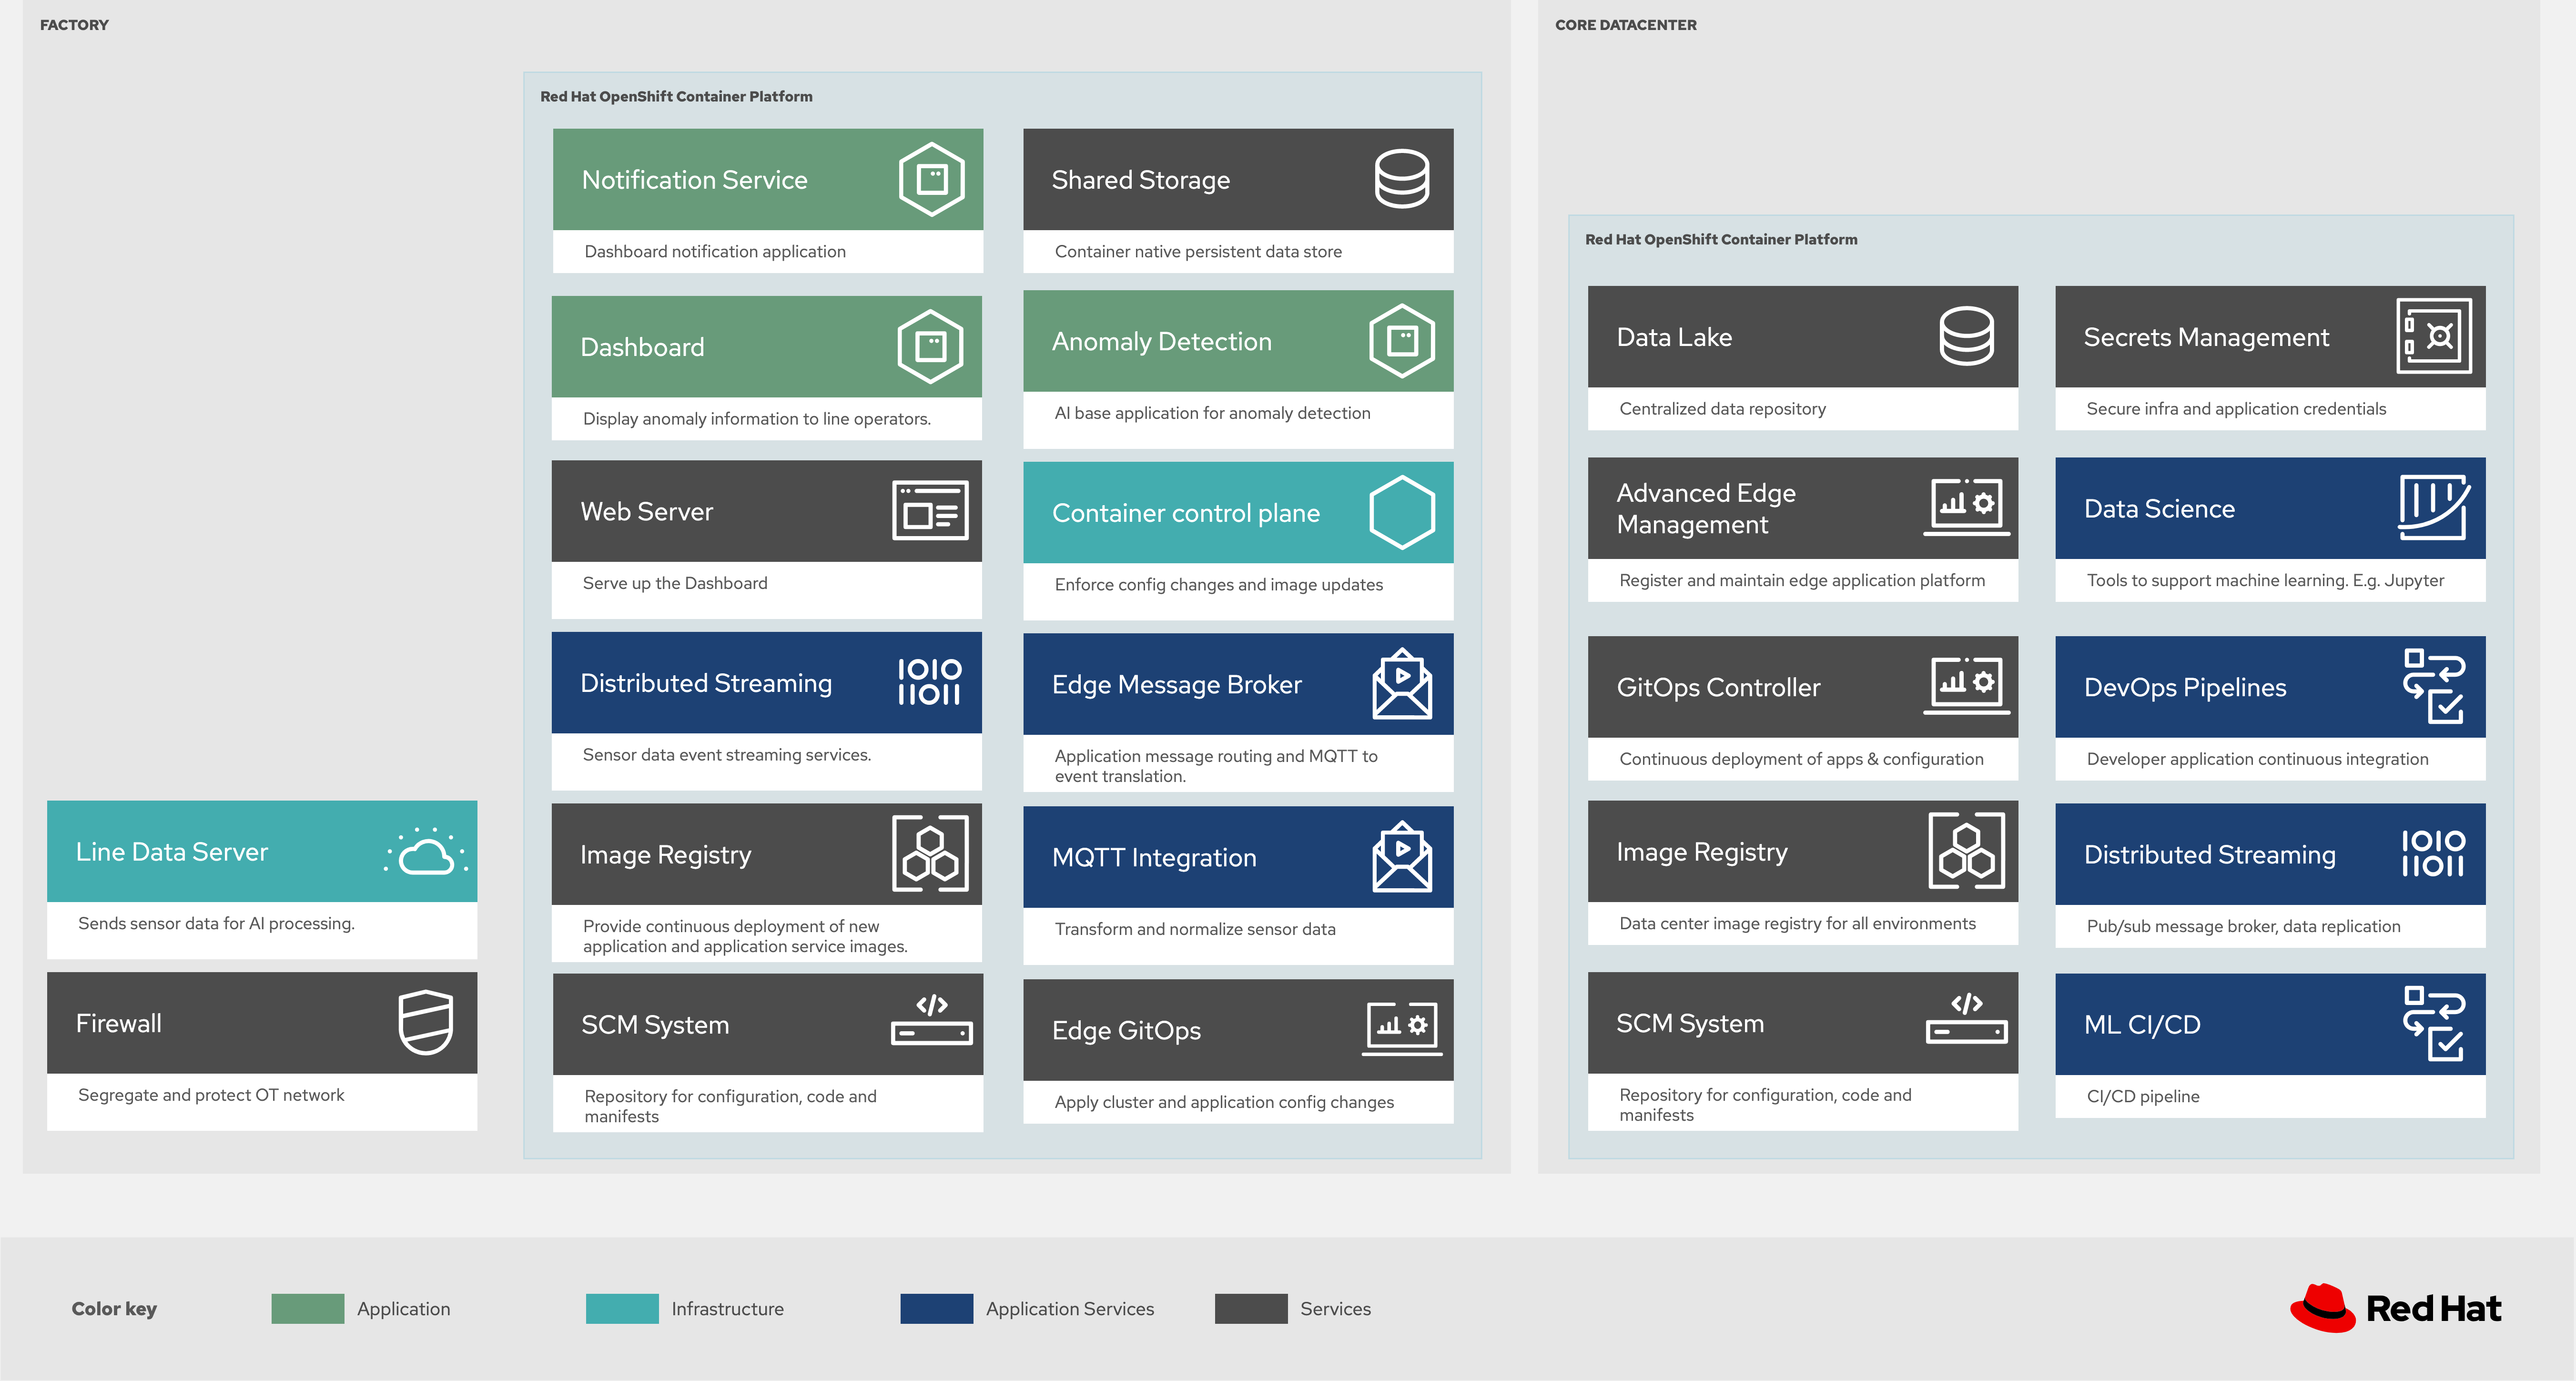Click the Firewall shield icon
Screen dimensions: 2576x1381
tap(426, 1022)
